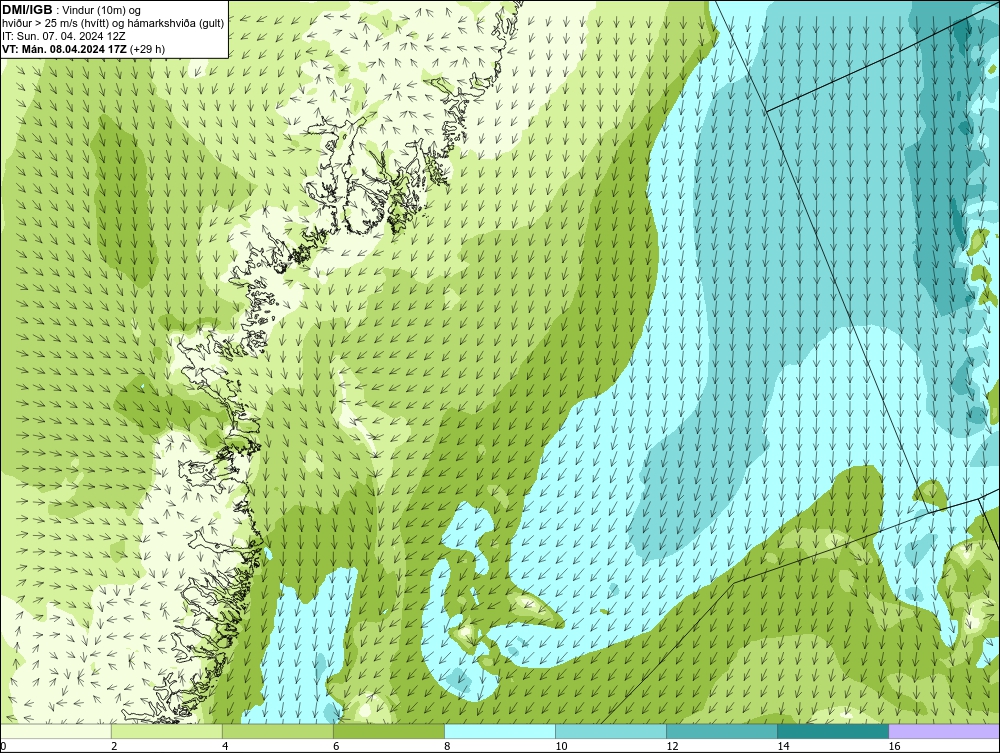Click the 'VT: Mán. 08.04.2024 17Z' valid time

(64, 49)
